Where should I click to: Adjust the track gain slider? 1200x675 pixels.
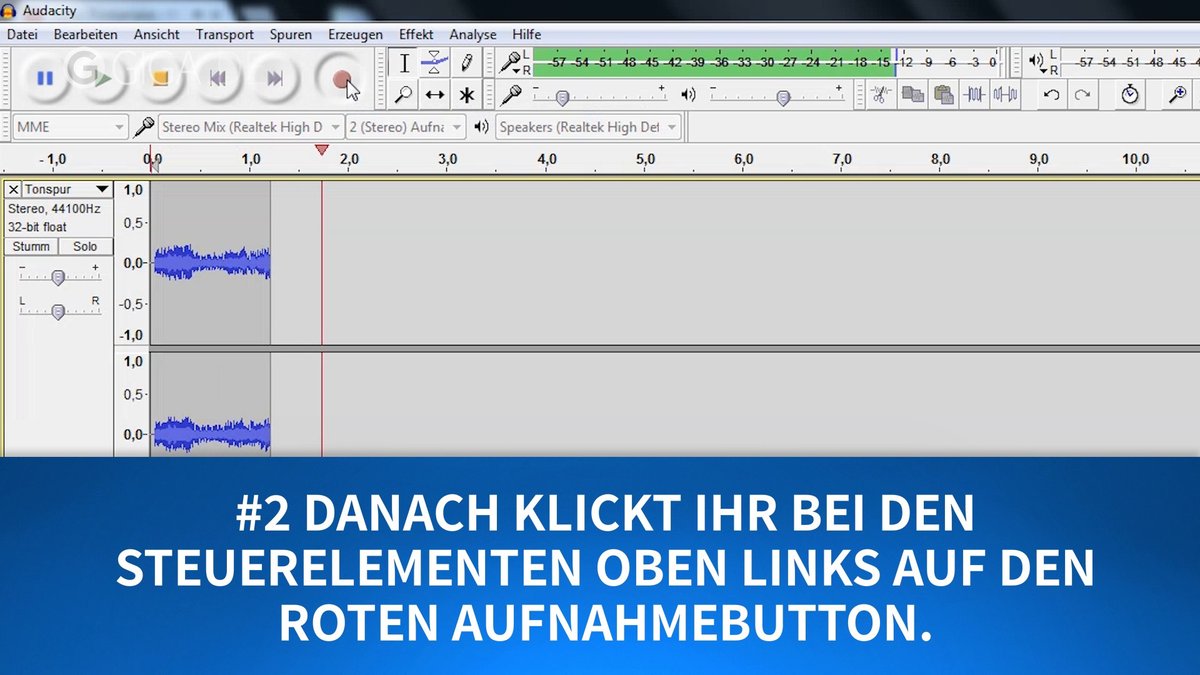pyautogui.click(x=58, y=275)
